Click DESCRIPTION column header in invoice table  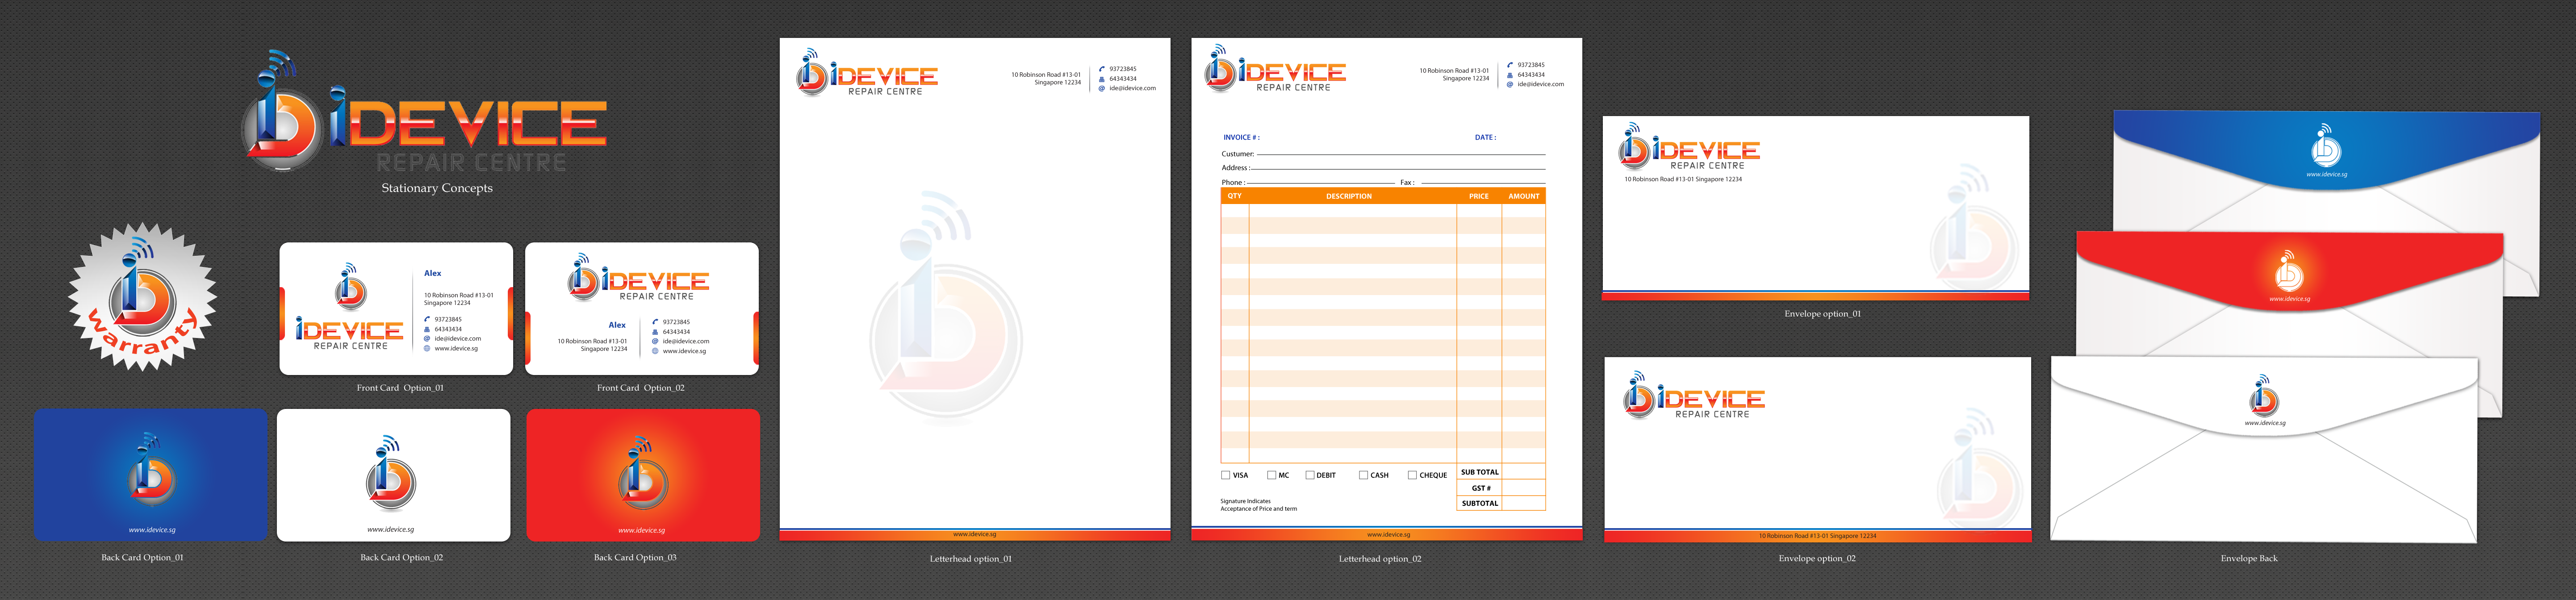tap(1349, 196)
